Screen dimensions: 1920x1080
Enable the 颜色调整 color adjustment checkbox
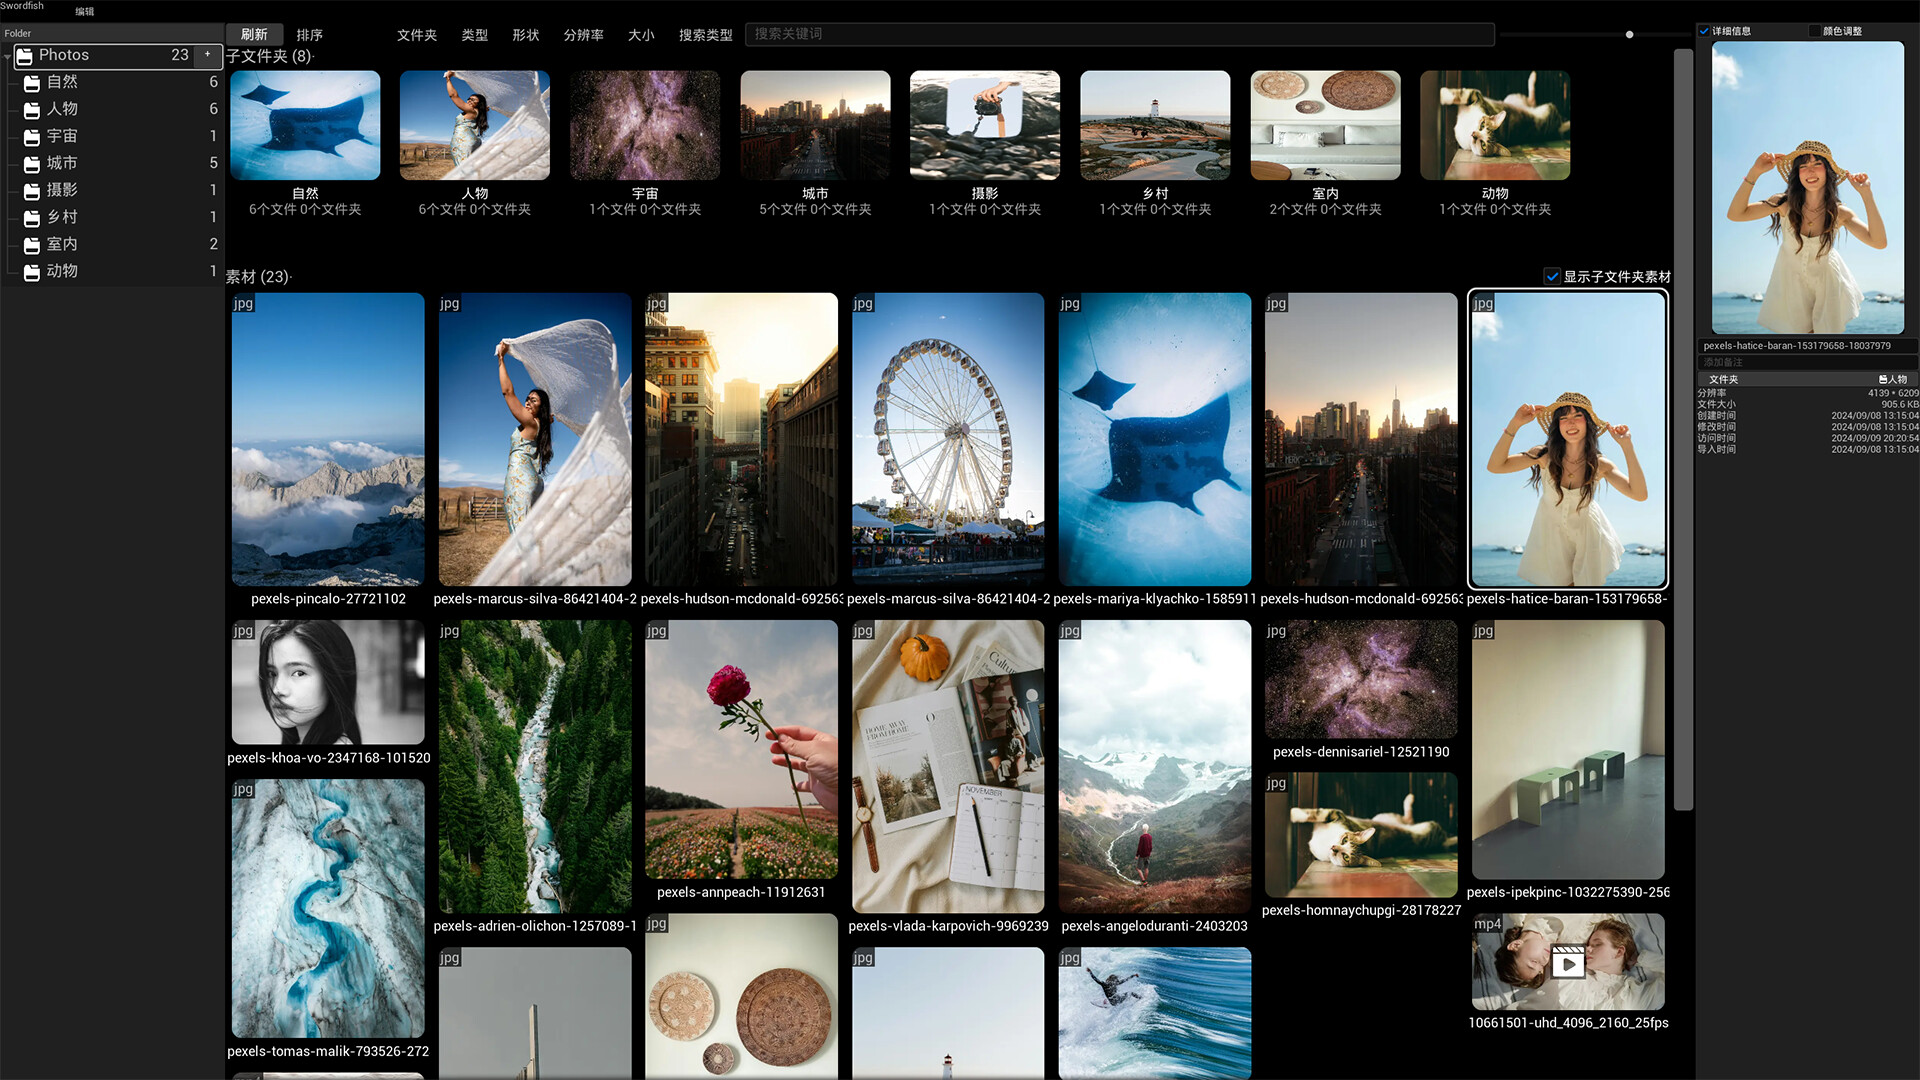coord(1813,31)
